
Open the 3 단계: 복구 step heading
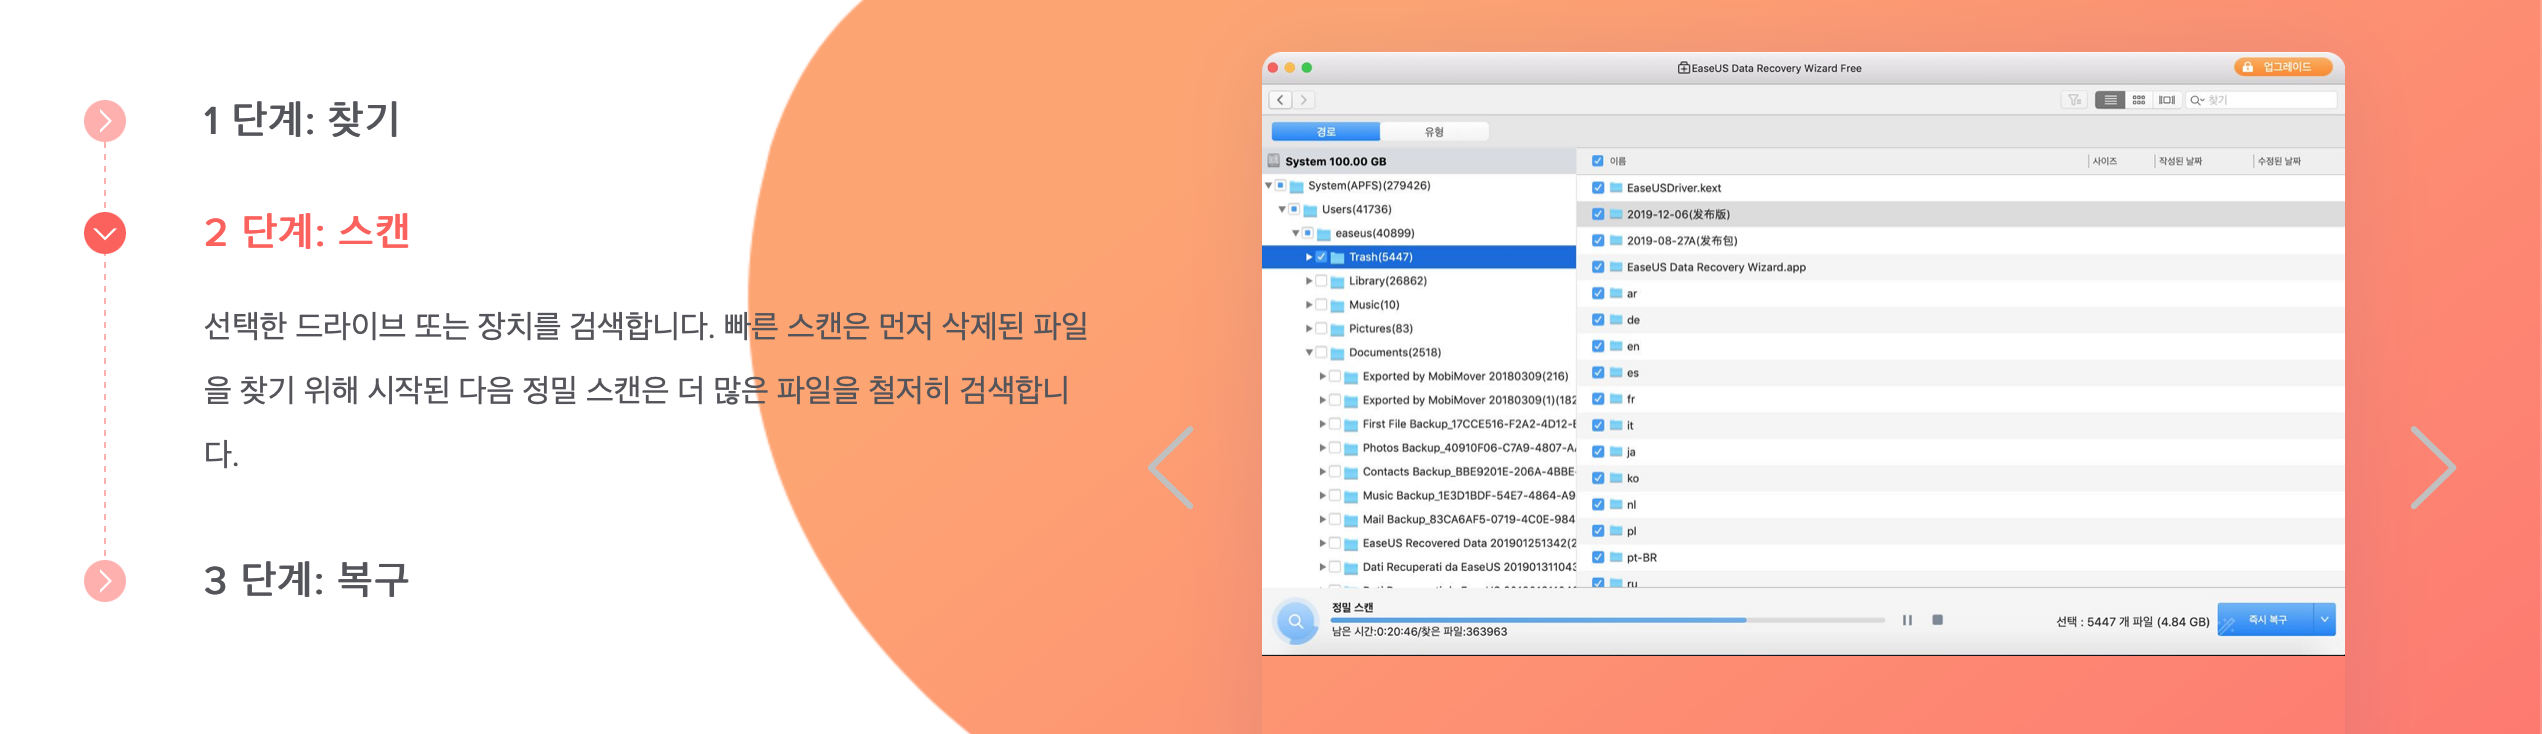(306, 580)
